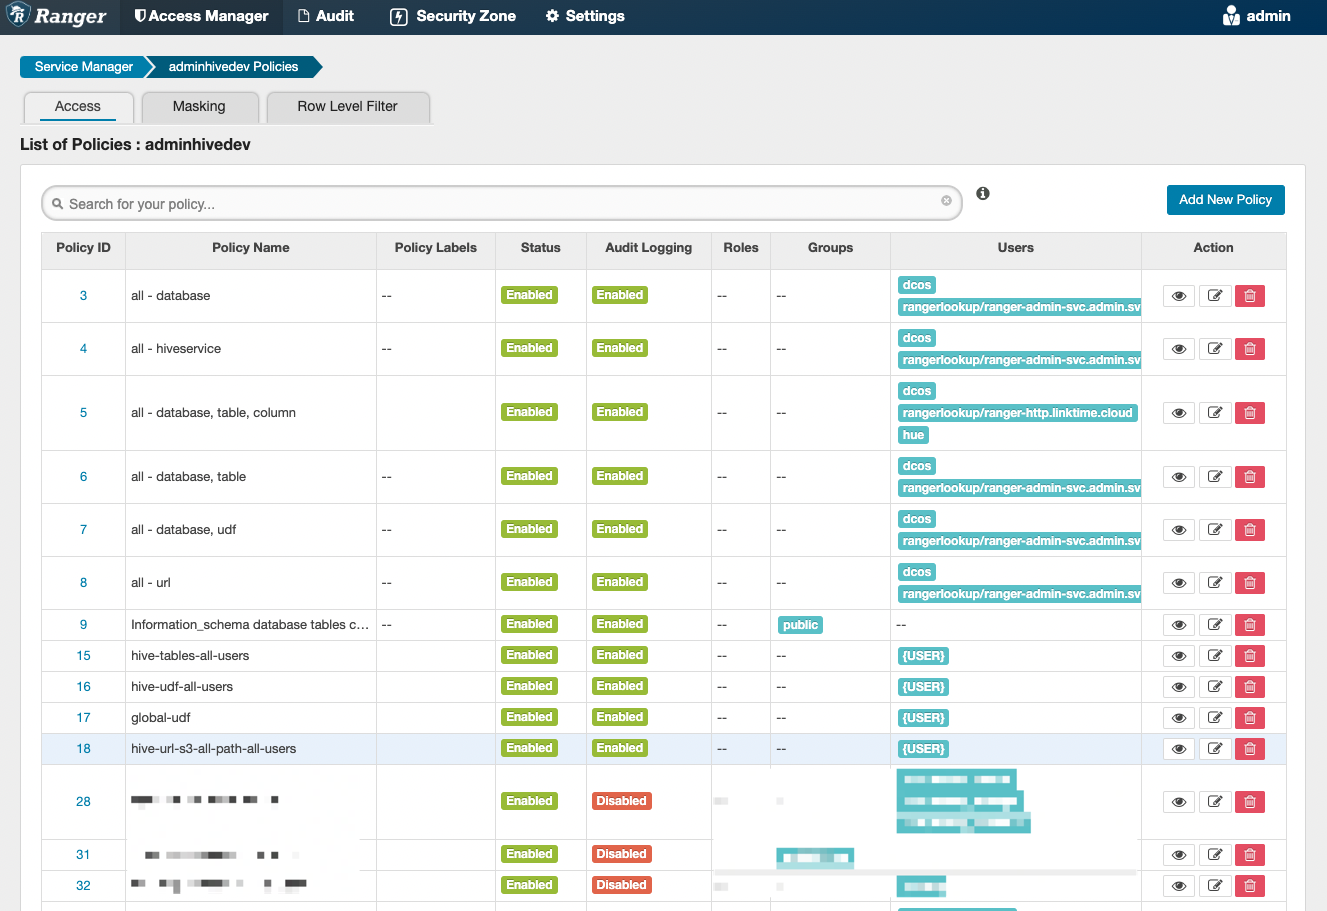Open the policy ID 28 link
The height and width of the screenshot is (911, 1327).
(83, 802)
